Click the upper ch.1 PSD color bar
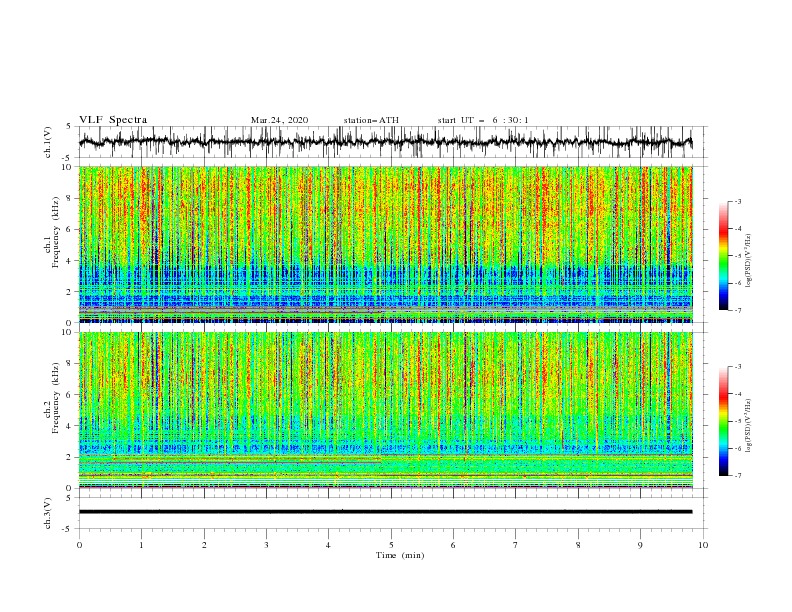Image resolution: width=792 pixels, height=612 pixels. 723,256
